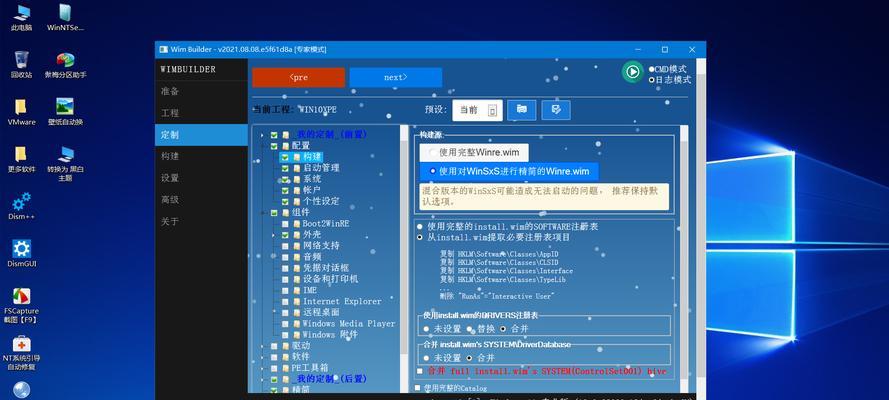Click folder icon beside Internet Explorer
This screenshot has height=400, width=889.
[297, 301]
